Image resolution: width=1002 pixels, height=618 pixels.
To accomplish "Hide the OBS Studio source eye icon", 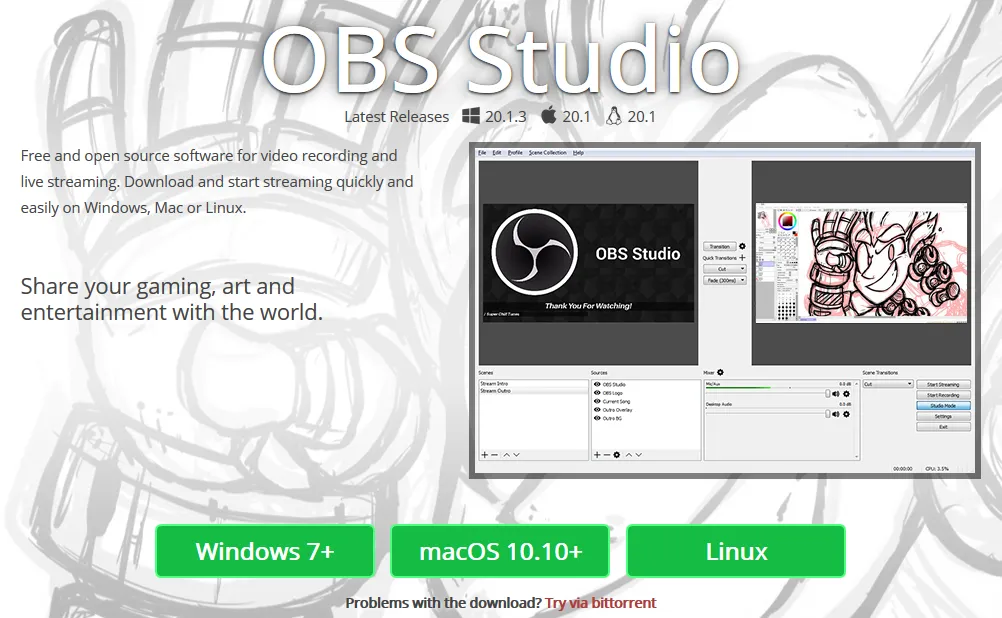I will (x=597, y=385).
